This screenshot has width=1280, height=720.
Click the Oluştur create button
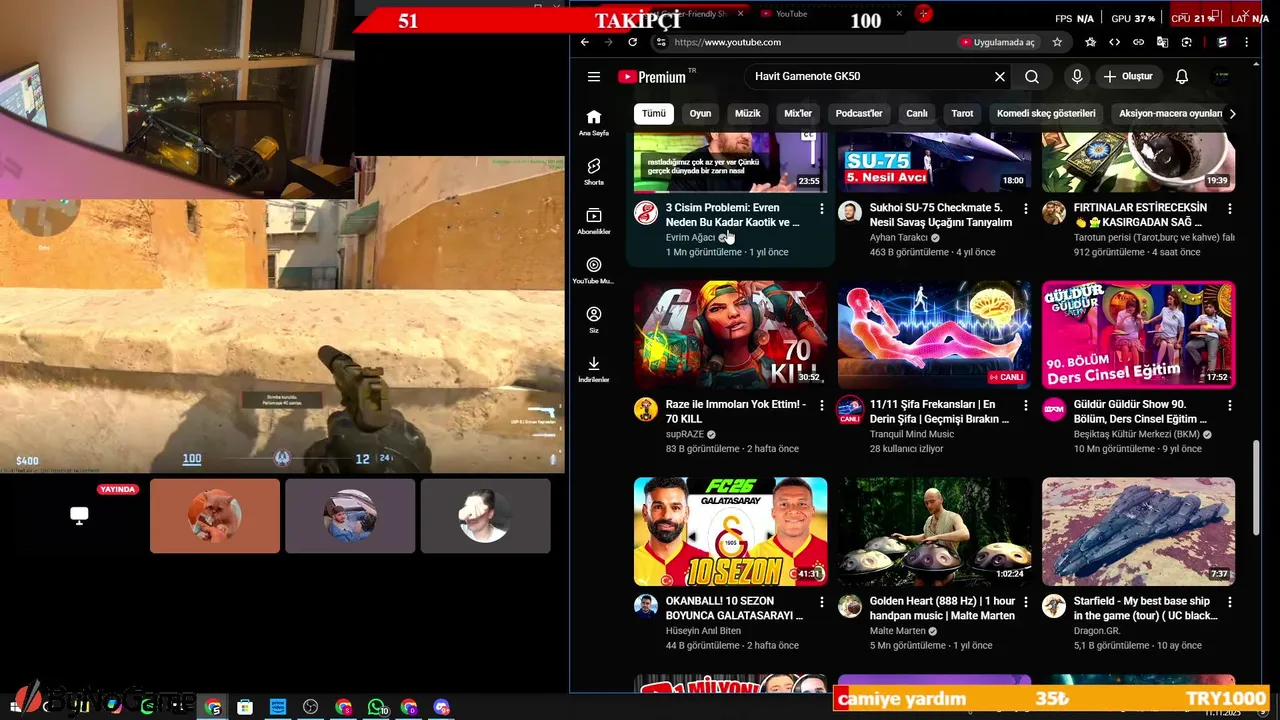click(x=1128, y=77)
